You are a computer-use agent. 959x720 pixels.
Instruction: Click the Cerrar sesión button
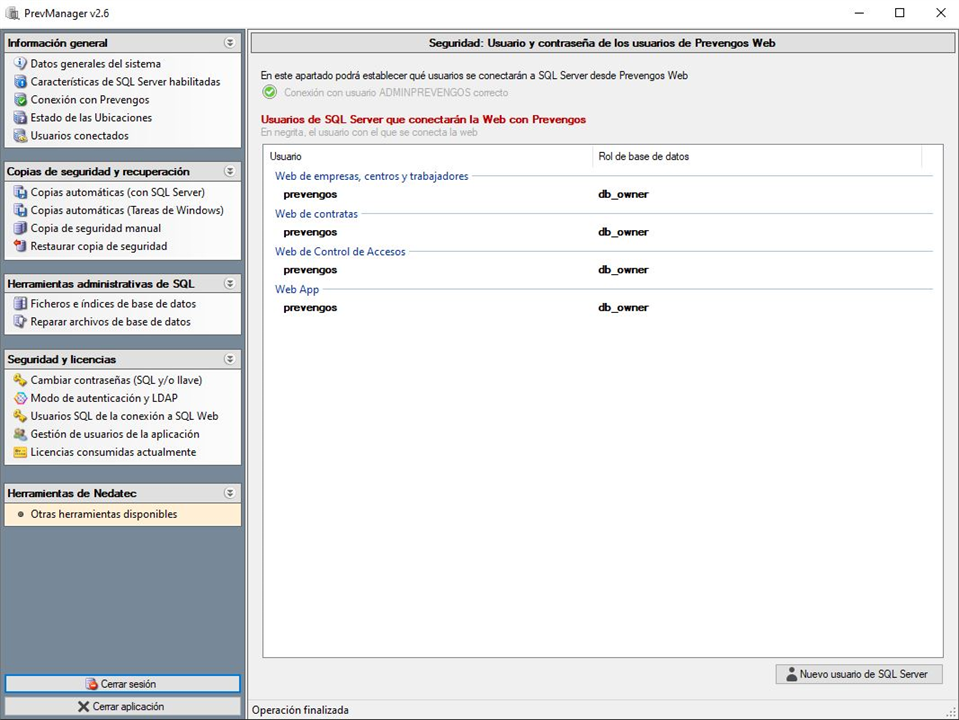(122, 684)
